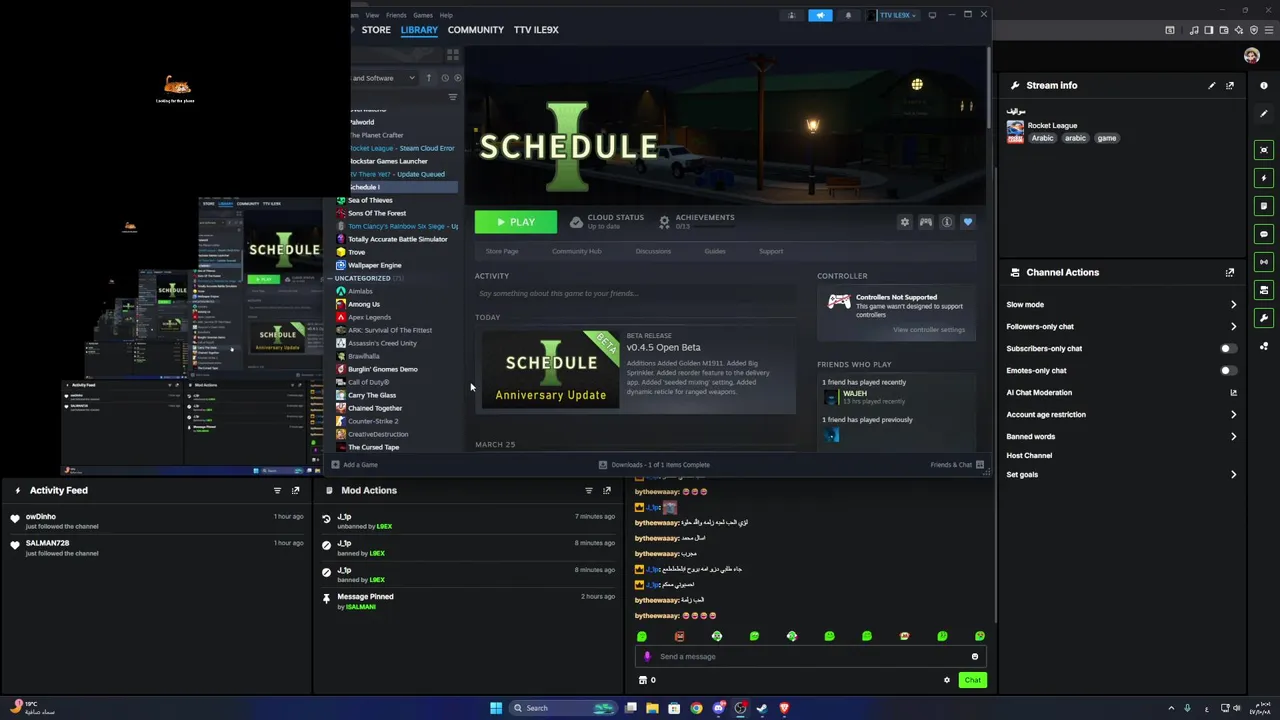Open Windows Start button
This screenshot has height=720, width=1280.
point(496,708)
